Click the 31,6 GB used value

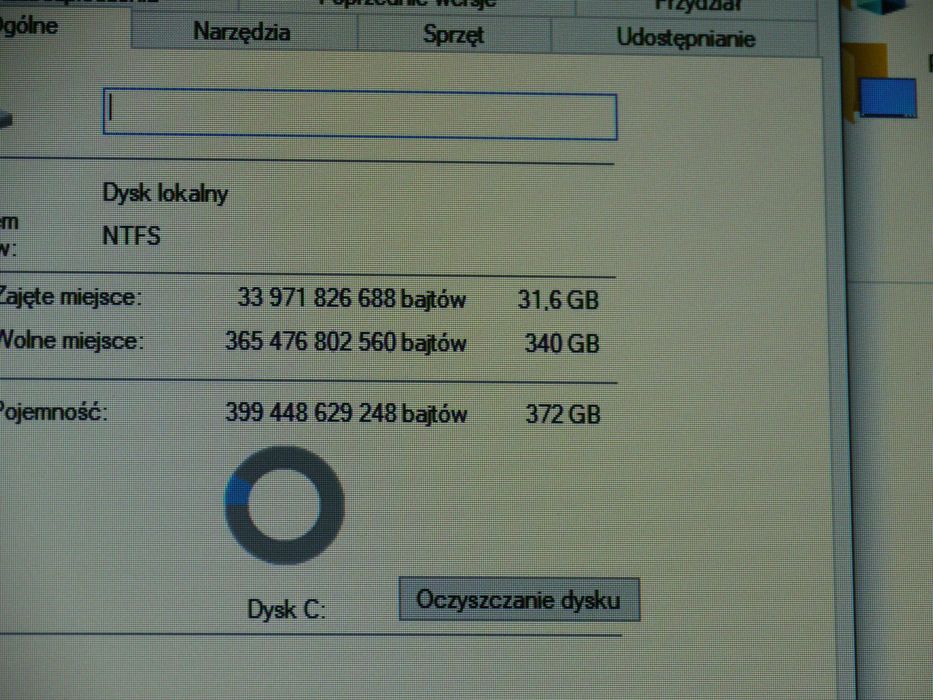pyautogui.click(x=558, y=299)
